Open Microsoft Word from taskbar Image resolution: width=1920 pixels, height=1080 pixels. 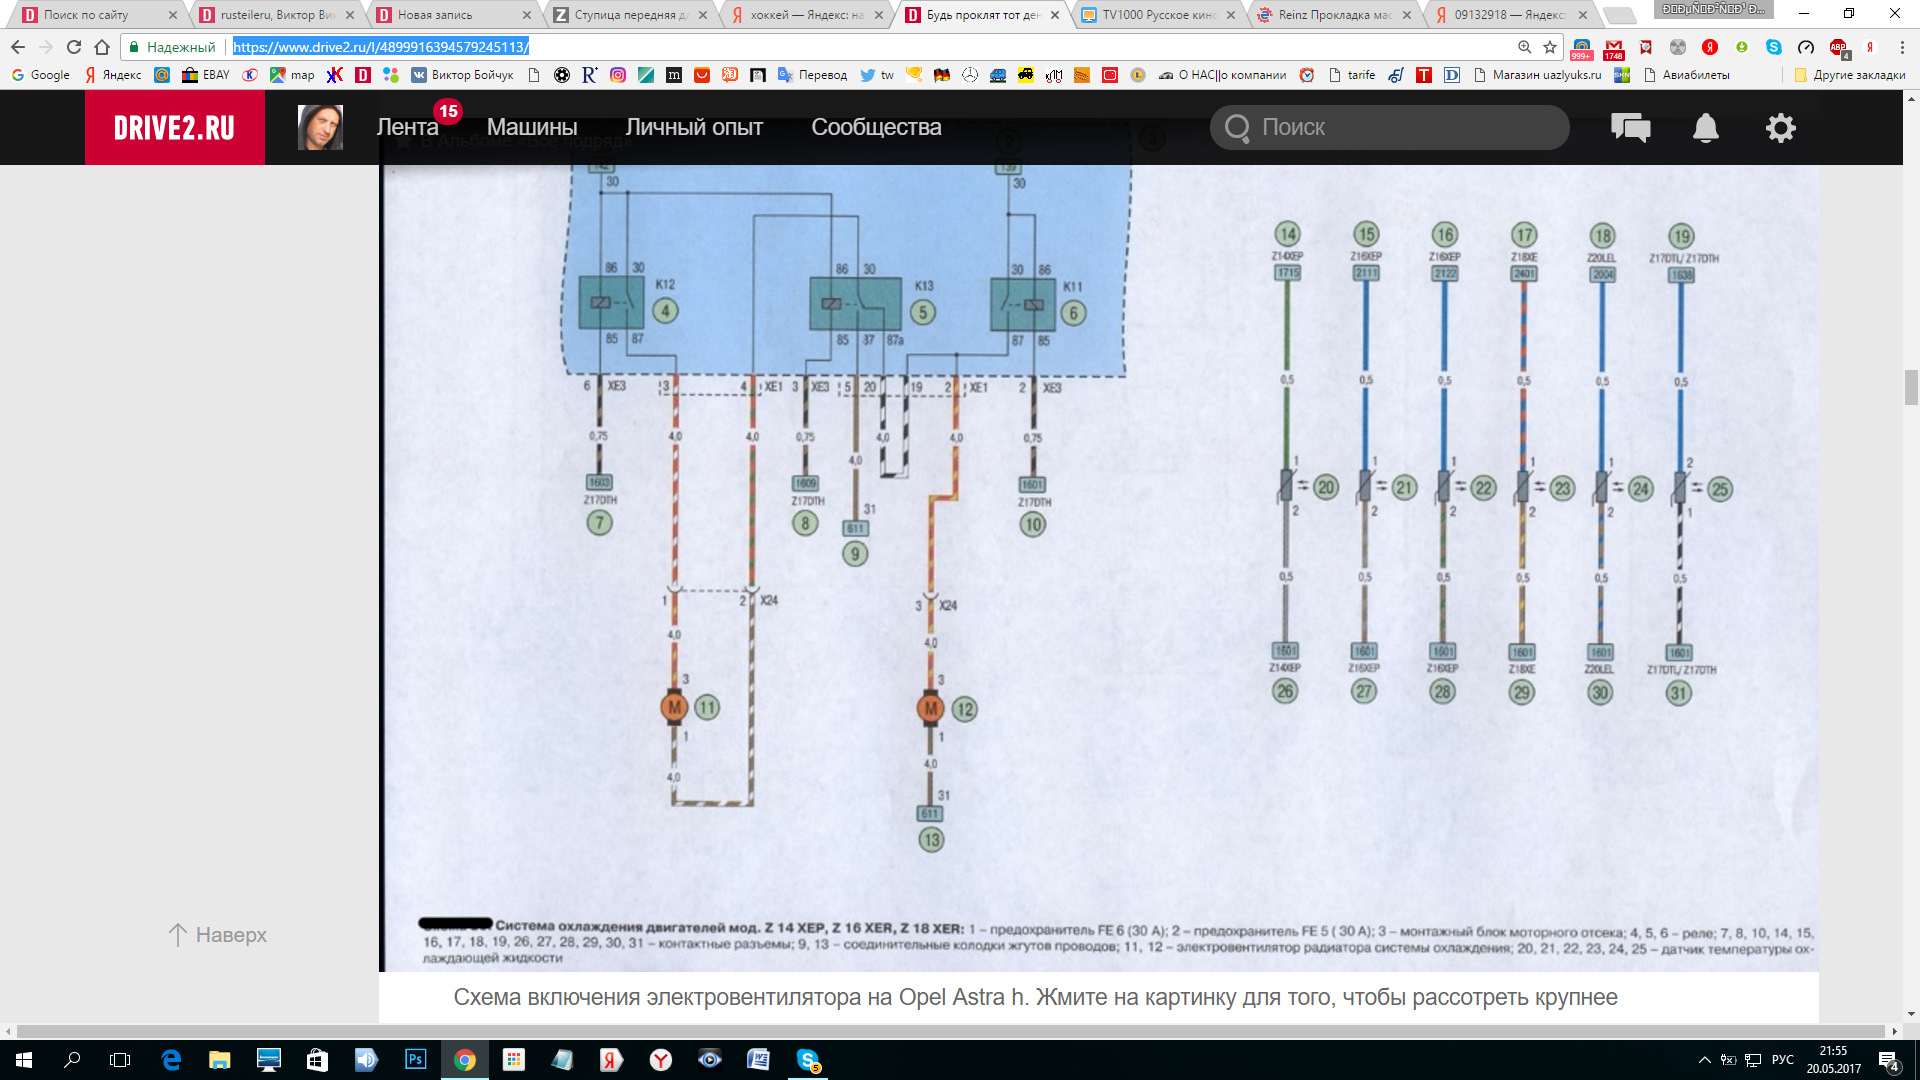[758, 1060]
